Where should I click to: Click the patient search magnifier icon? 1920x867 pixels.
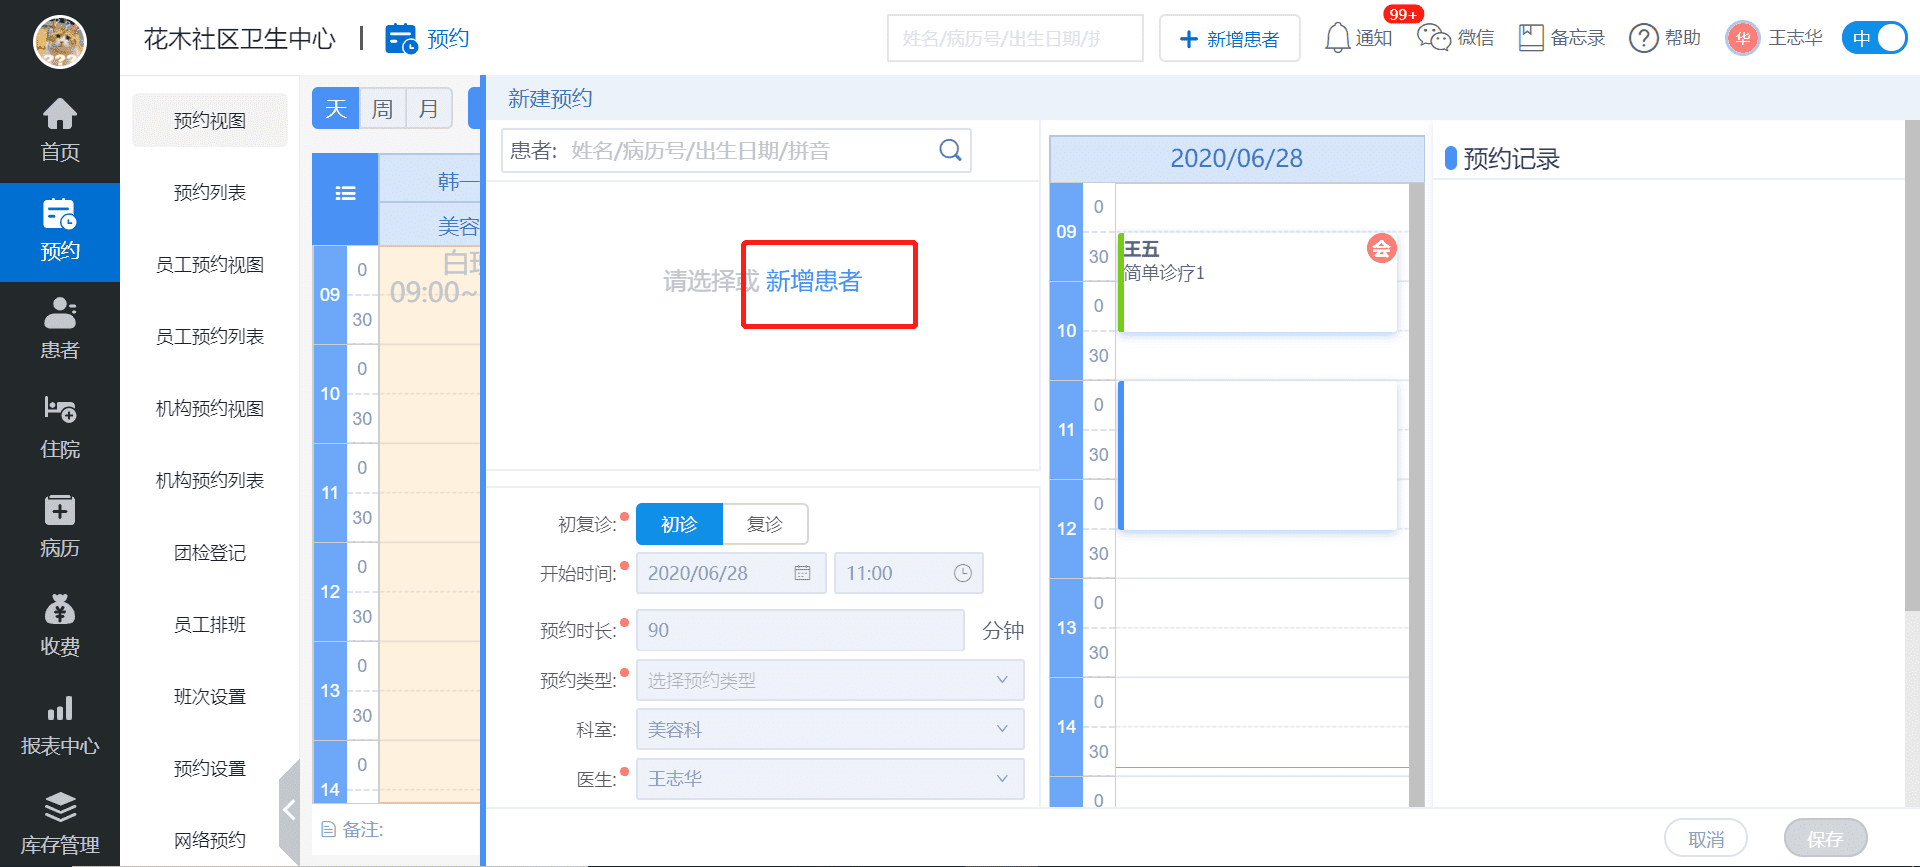950,150
